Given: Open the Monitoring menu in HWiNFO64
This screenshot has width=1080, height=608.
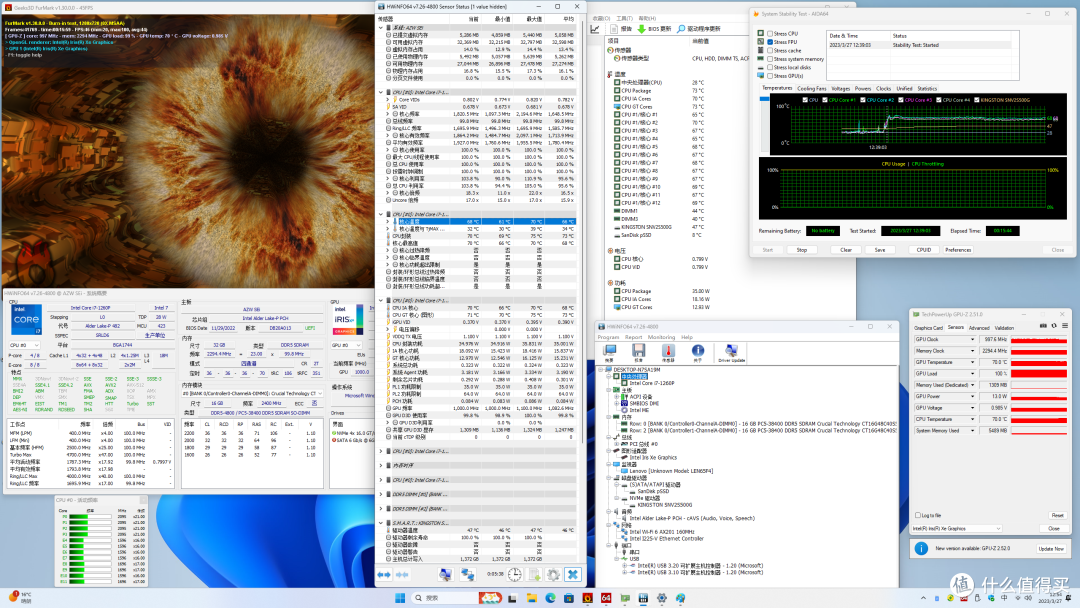Looking at the screenshot, I should tap(661, 337).
